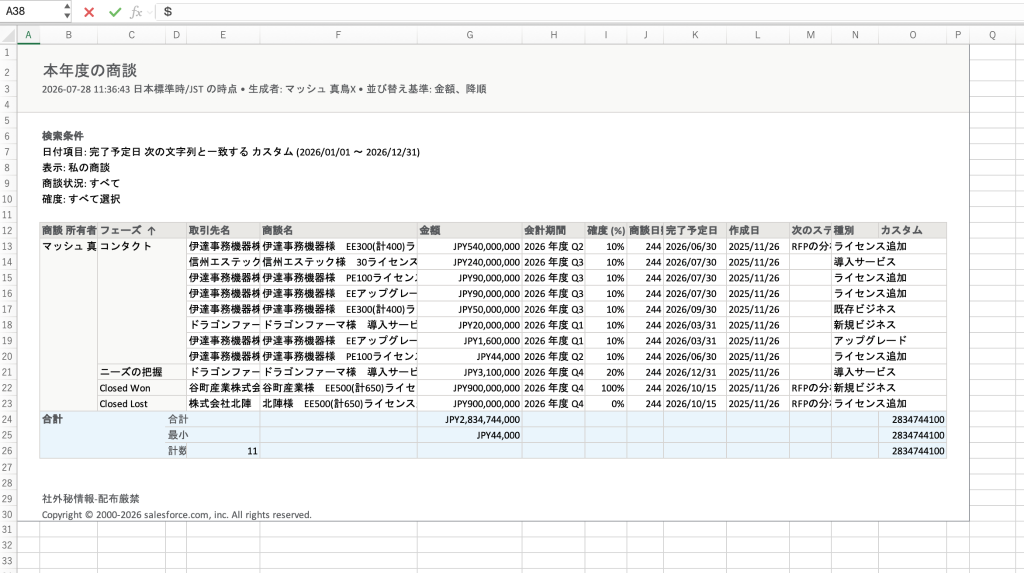This screenshot has height=573, width=1024.
Task: Select all cells using the corner triangle
Action: click(x=8, y=35)
